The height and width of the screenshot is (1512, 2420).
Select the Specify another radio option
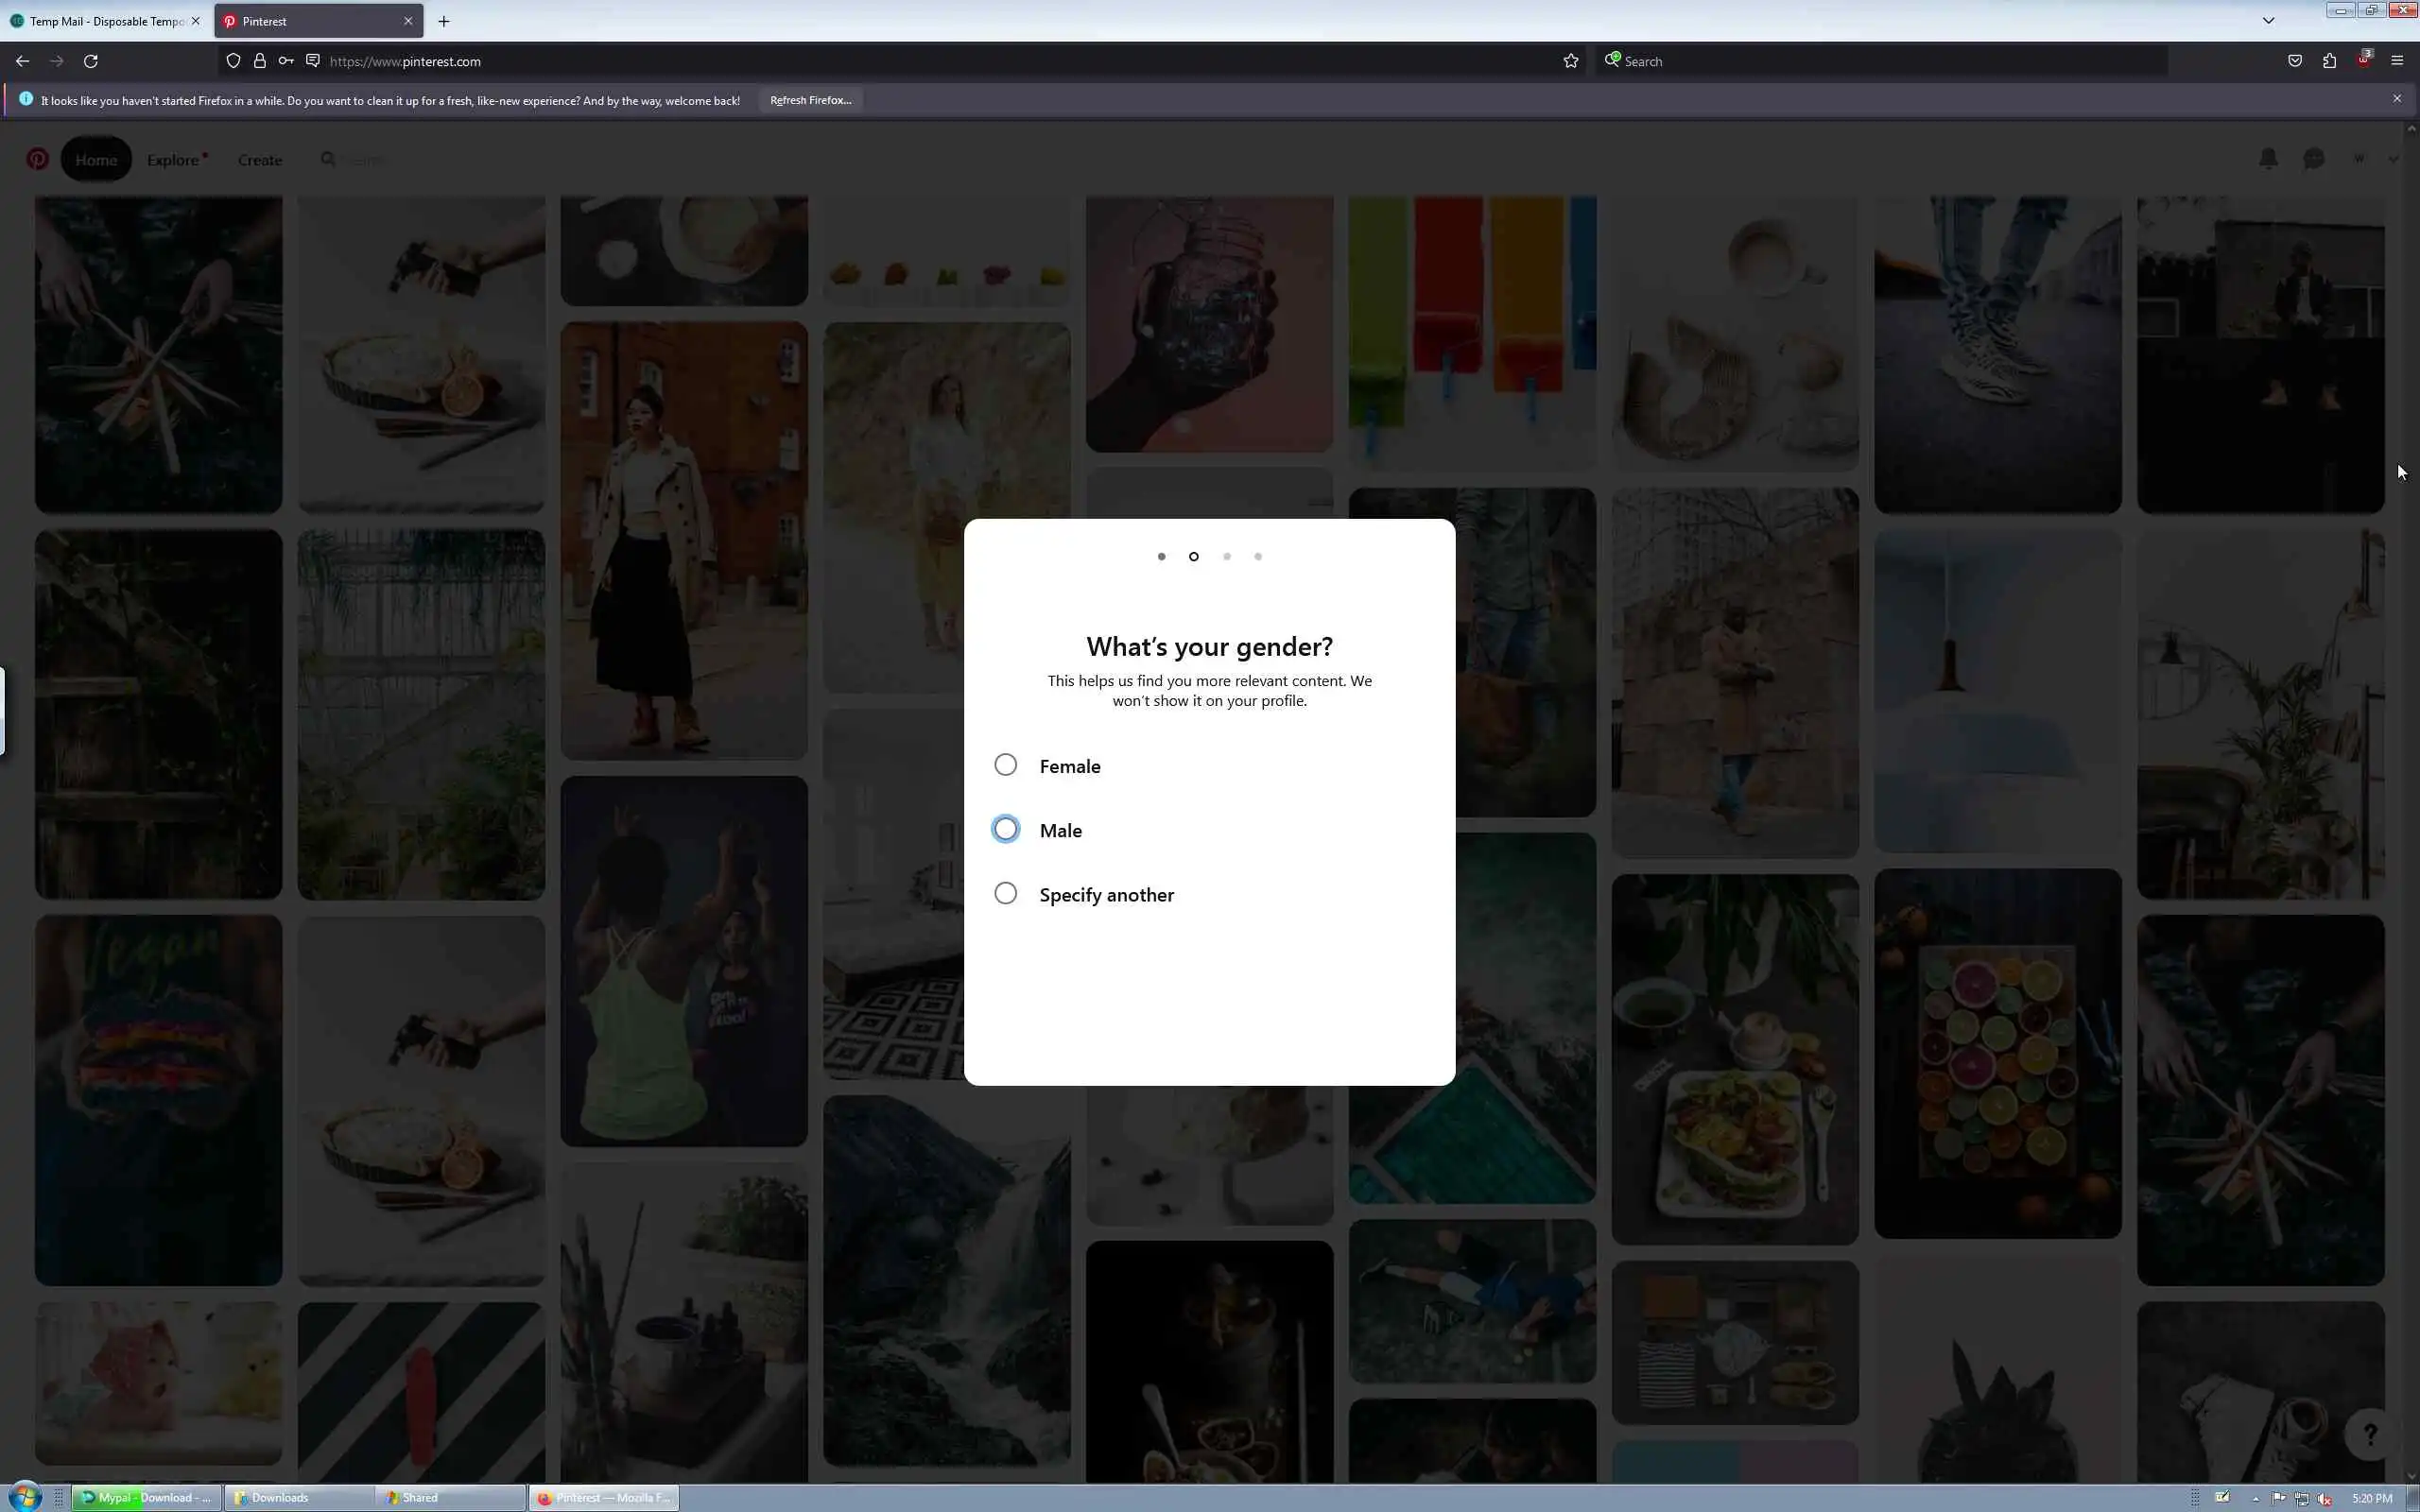1005,893
